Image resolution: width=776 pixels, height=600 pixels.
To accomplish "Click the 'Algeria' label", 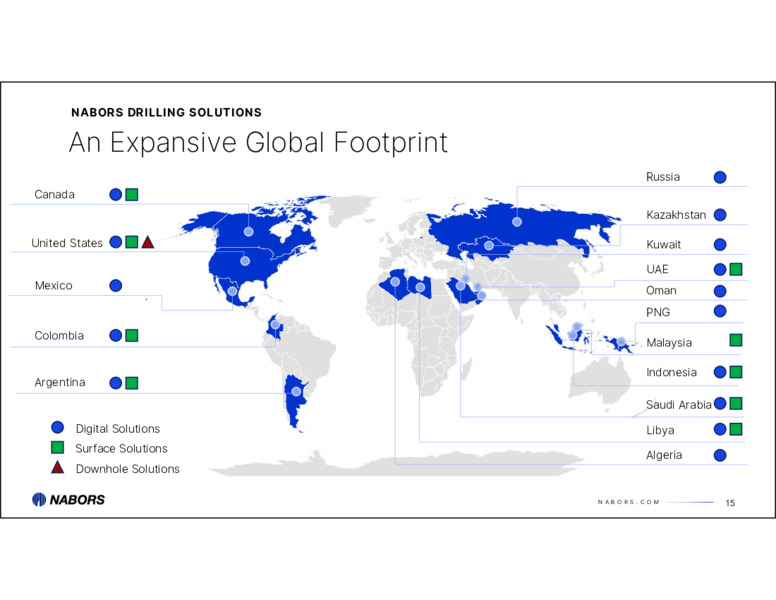I will [x=664, y=455].
